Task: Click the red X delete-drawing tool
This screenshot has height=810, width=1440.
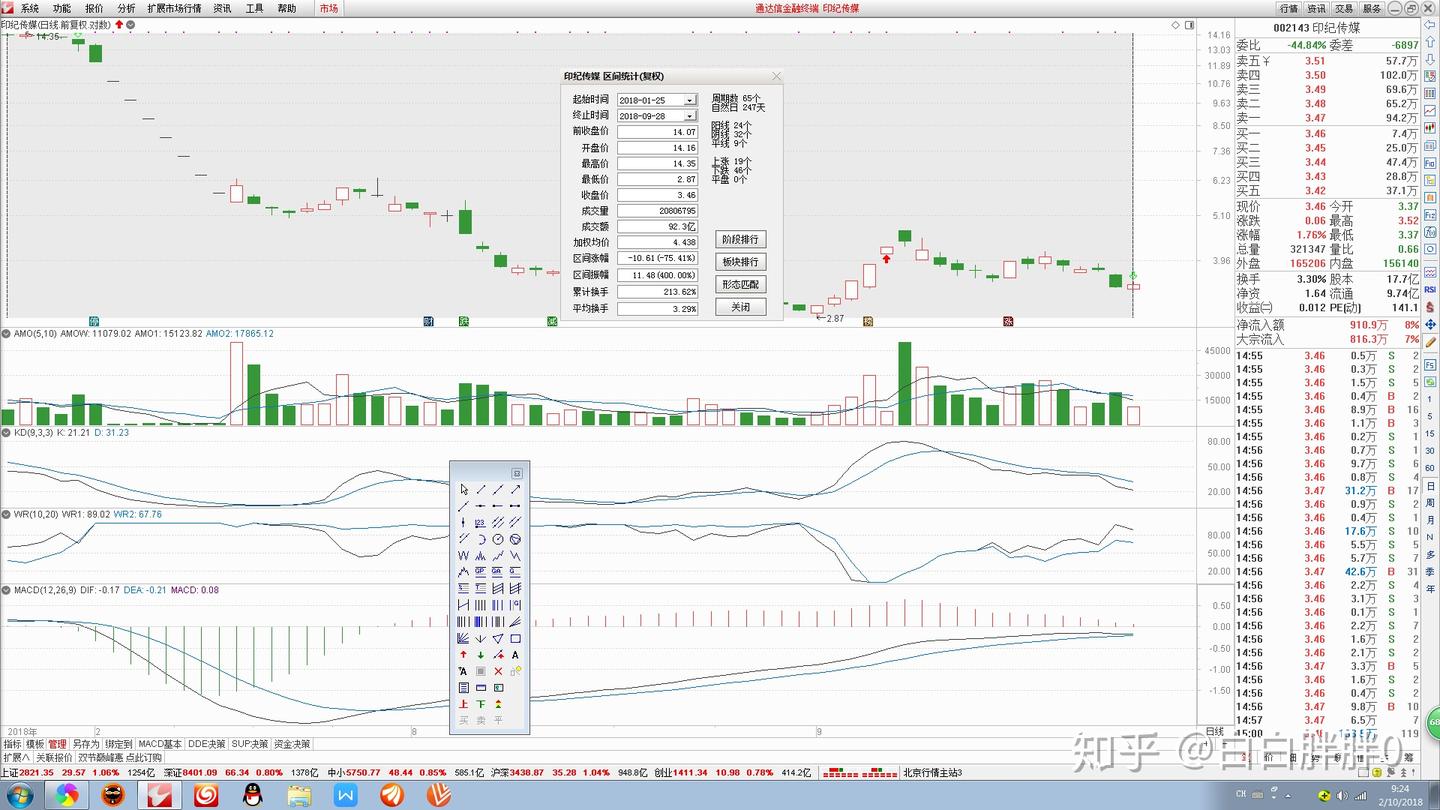Action: coord(498,671)
